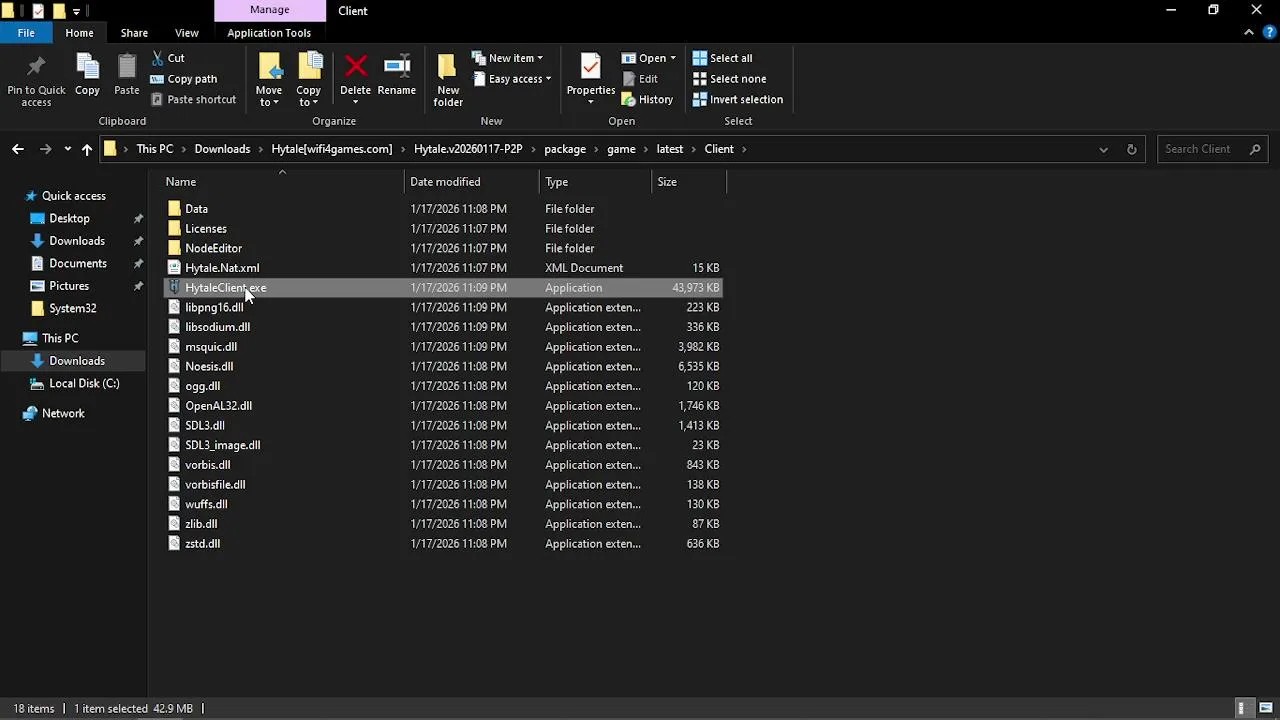Open the New item dropdown
Image resolution: width=1280 pixels, height=720 pixels.
point(507,58)
